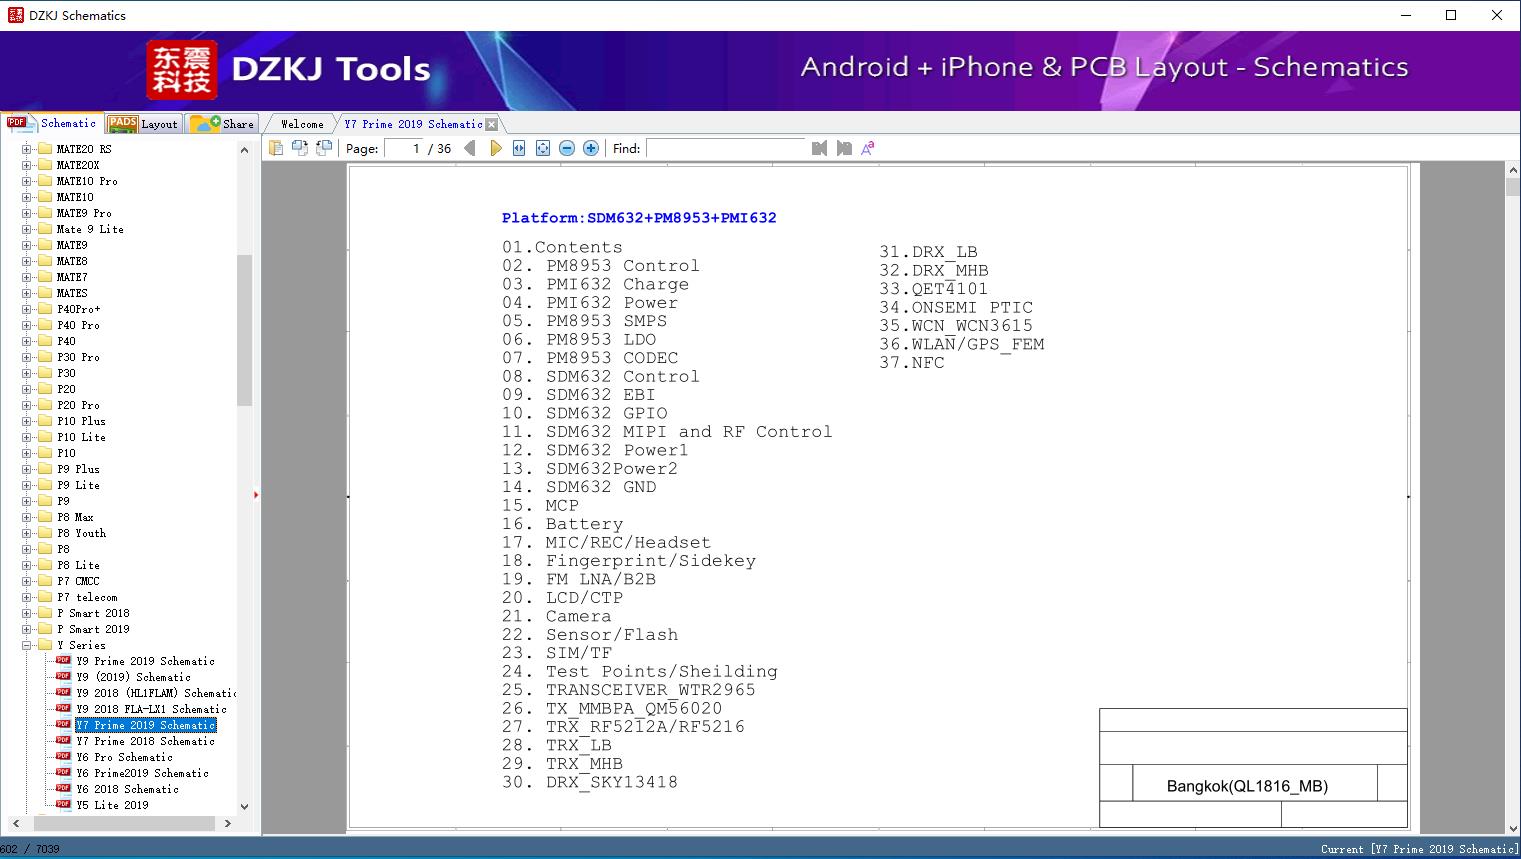Select the MATE9 Pro folder
1521x859 pixels.
(84, 213)
